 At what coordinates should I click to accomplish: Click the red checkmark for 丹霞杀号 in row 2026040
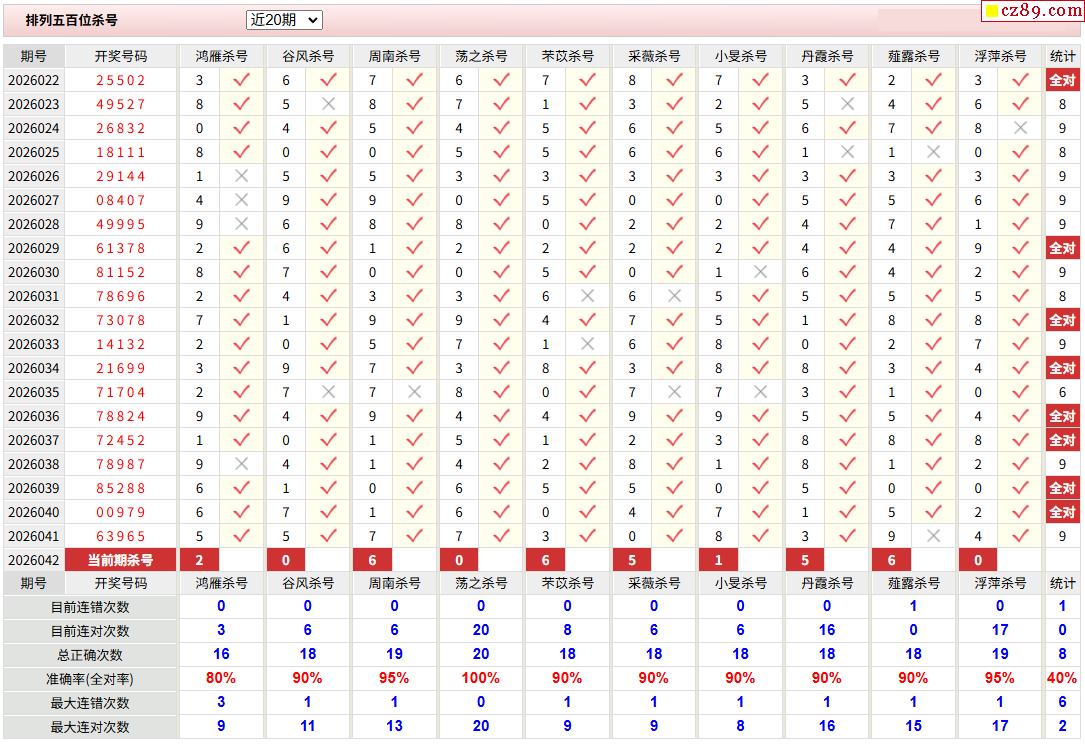(x=847, y=512)
